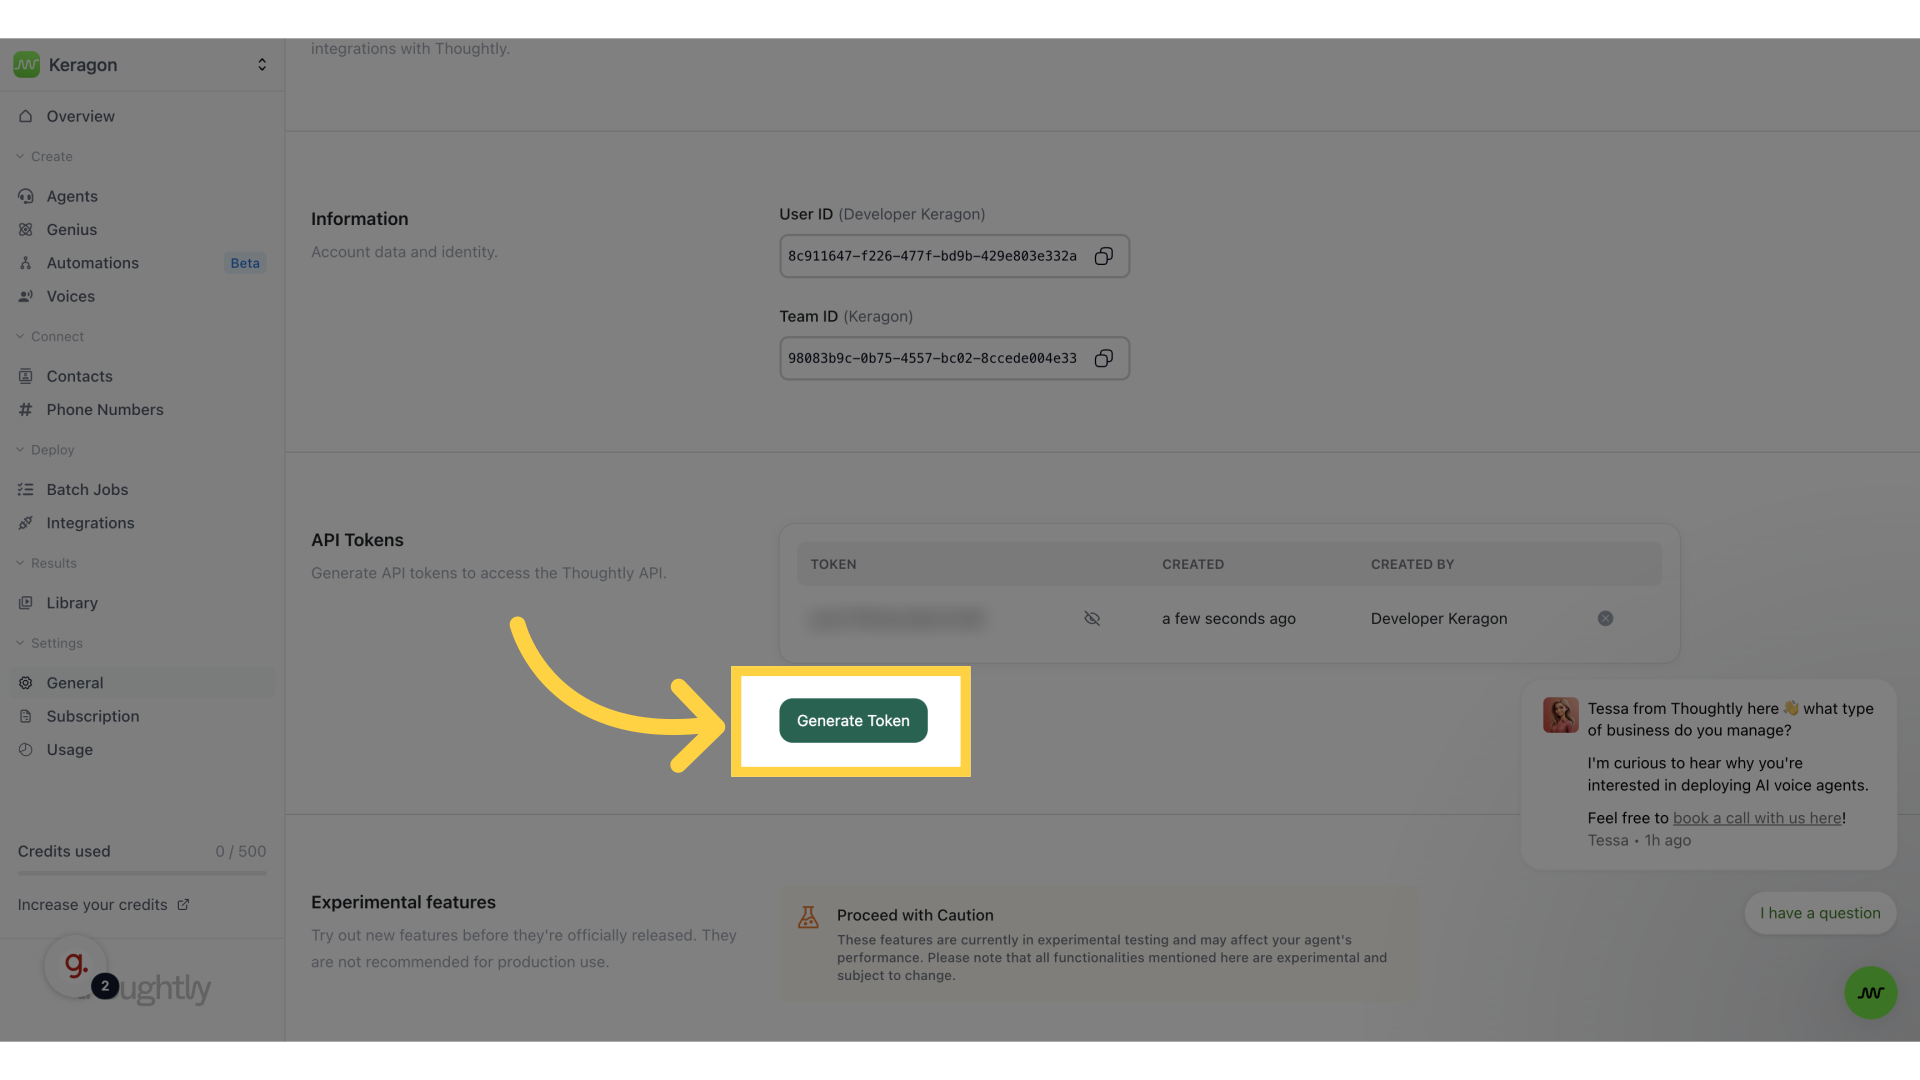Viewport: 1920px width, 1080px height.
Task: Click the CREATED column header
Action: click(x=1193, y=564)
